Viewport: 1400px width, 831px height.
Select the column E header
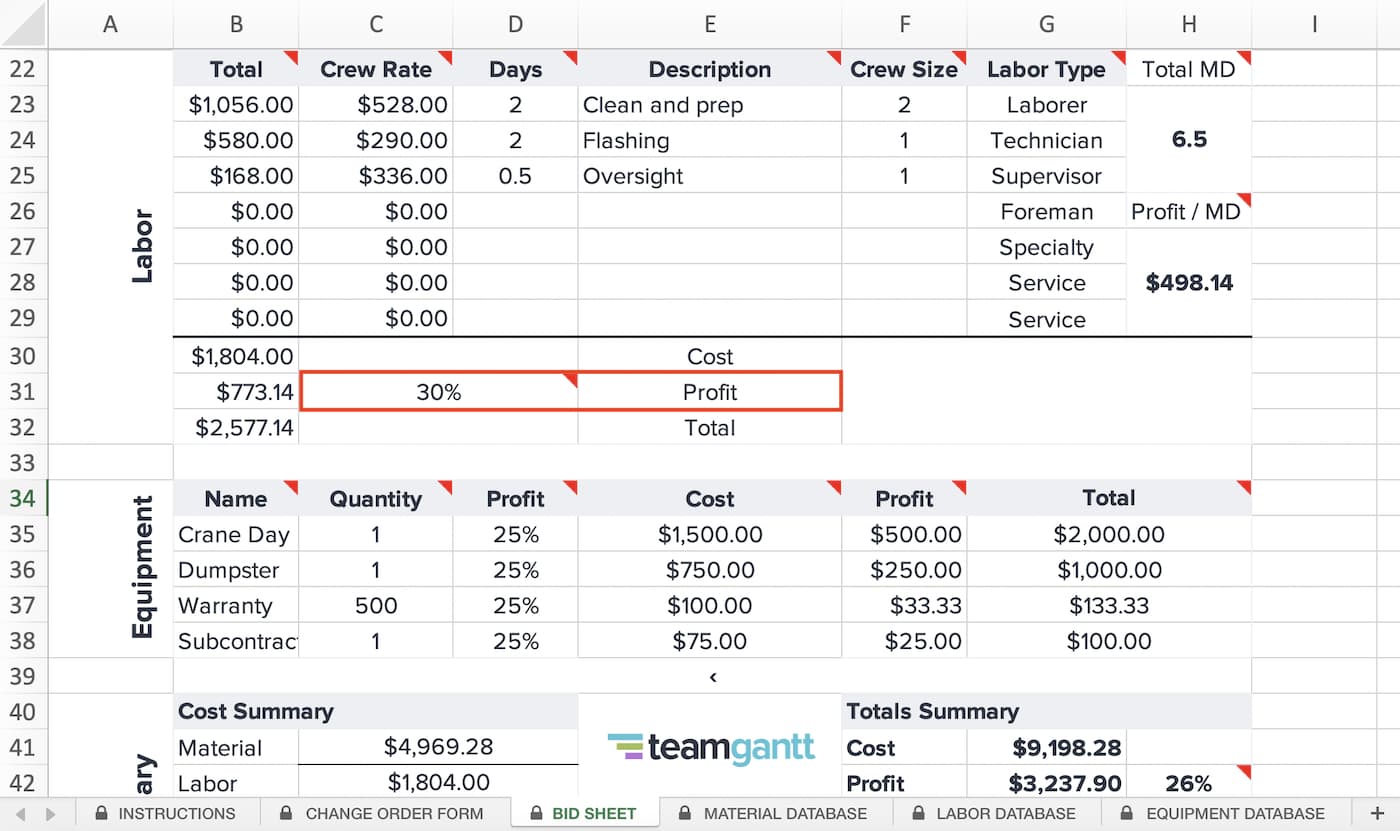(x=709, y=24)
